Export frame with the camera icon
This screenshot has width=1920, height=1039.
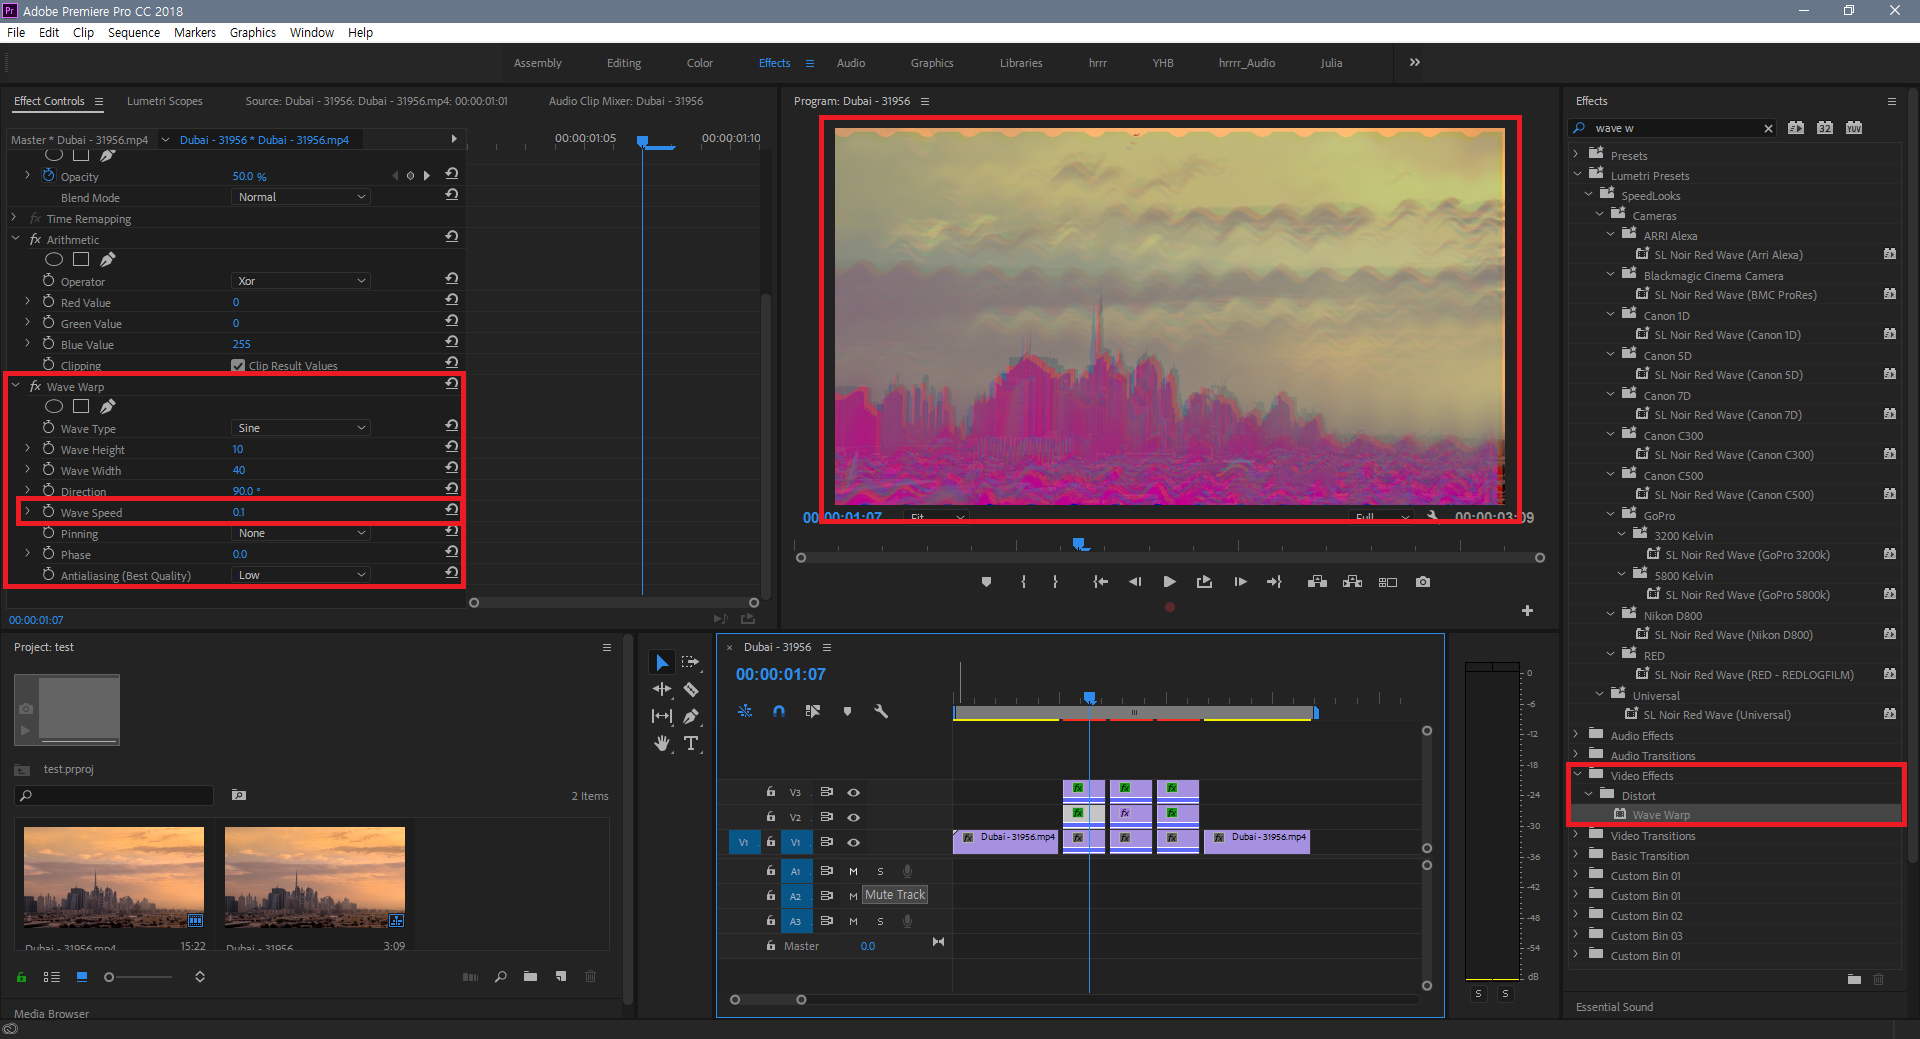point(1423,582)
